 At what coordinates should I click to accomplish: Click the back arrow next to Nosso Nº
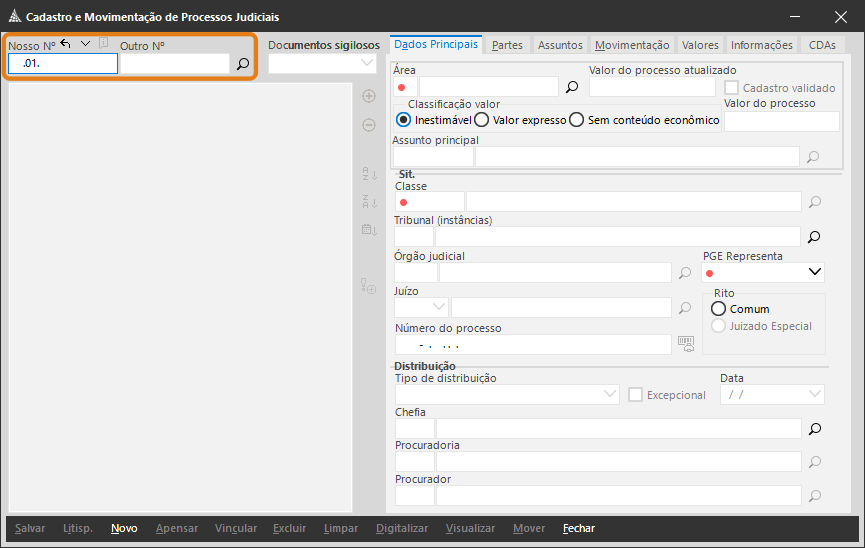coord(66,44)
